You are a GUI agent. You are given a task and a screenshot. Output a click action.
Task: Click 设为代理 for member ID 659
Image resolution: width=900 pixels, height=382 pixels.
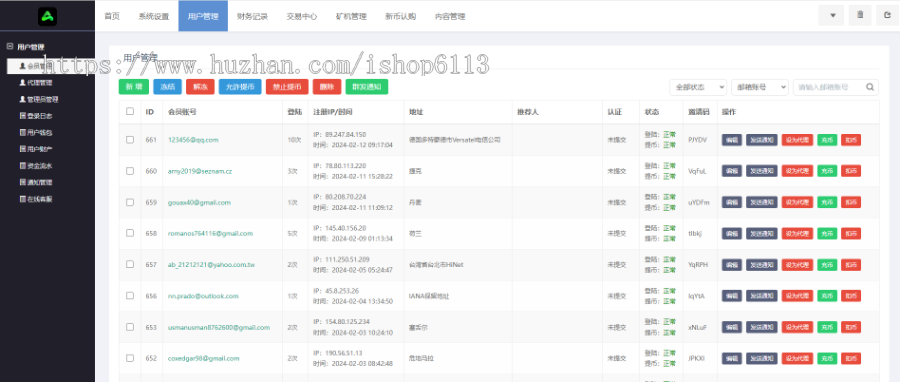point(797,202)
